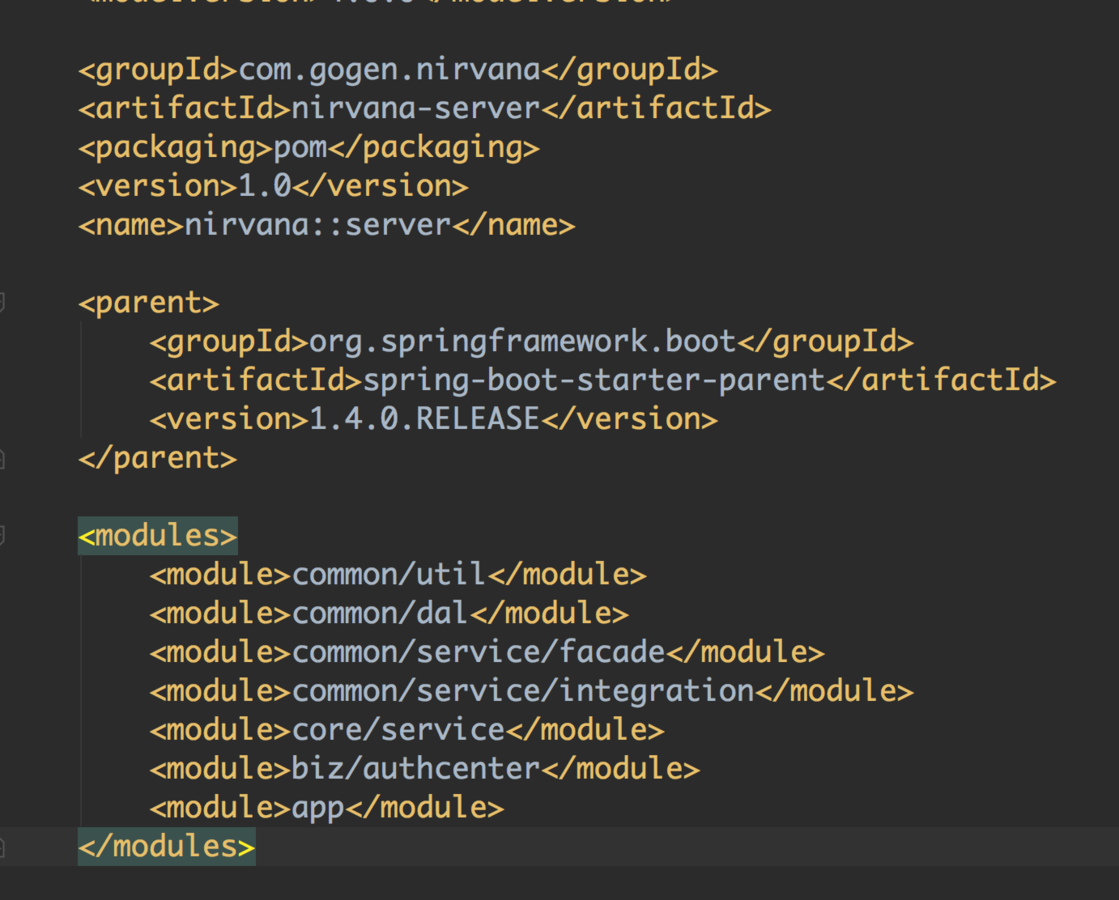Click the 1.4.0.RELEASE version line
Screen dimensions: 1119x900
434,419
